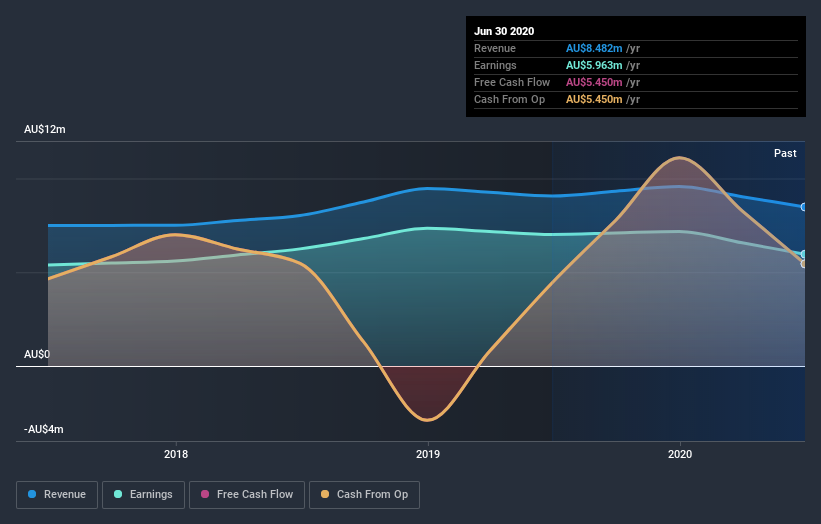The image size is (821, 524).
Task: Click the AU$8.482m revenue value
Action: click(x=594, y=48)
